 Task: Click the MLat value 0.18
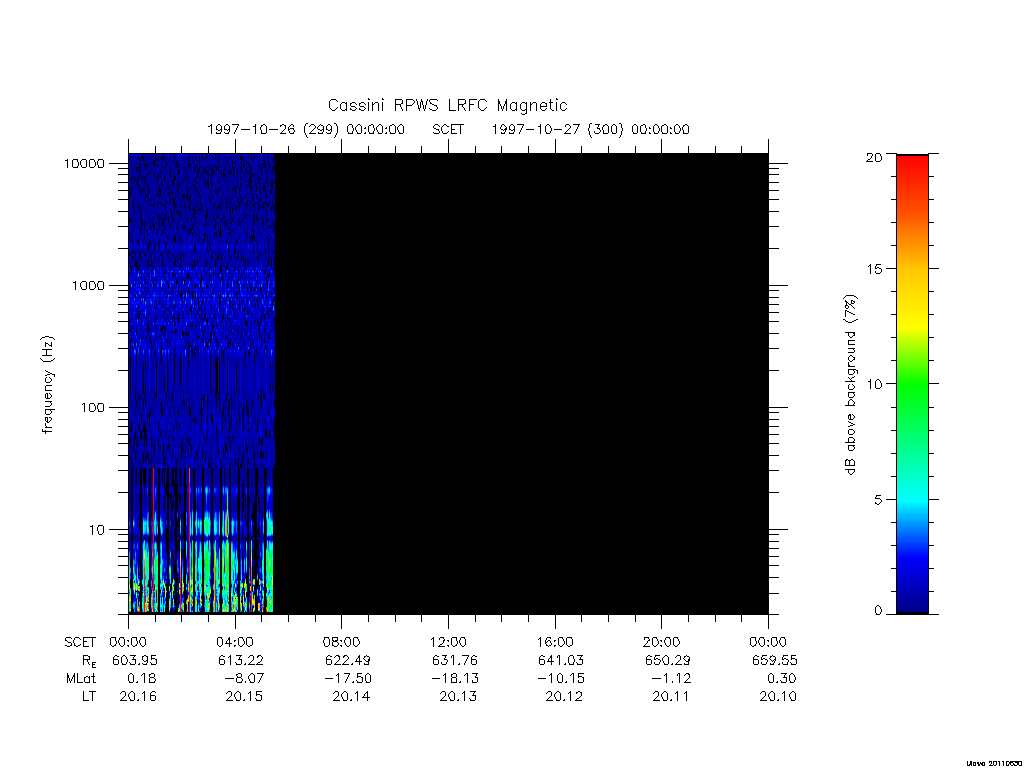(142, 679)
